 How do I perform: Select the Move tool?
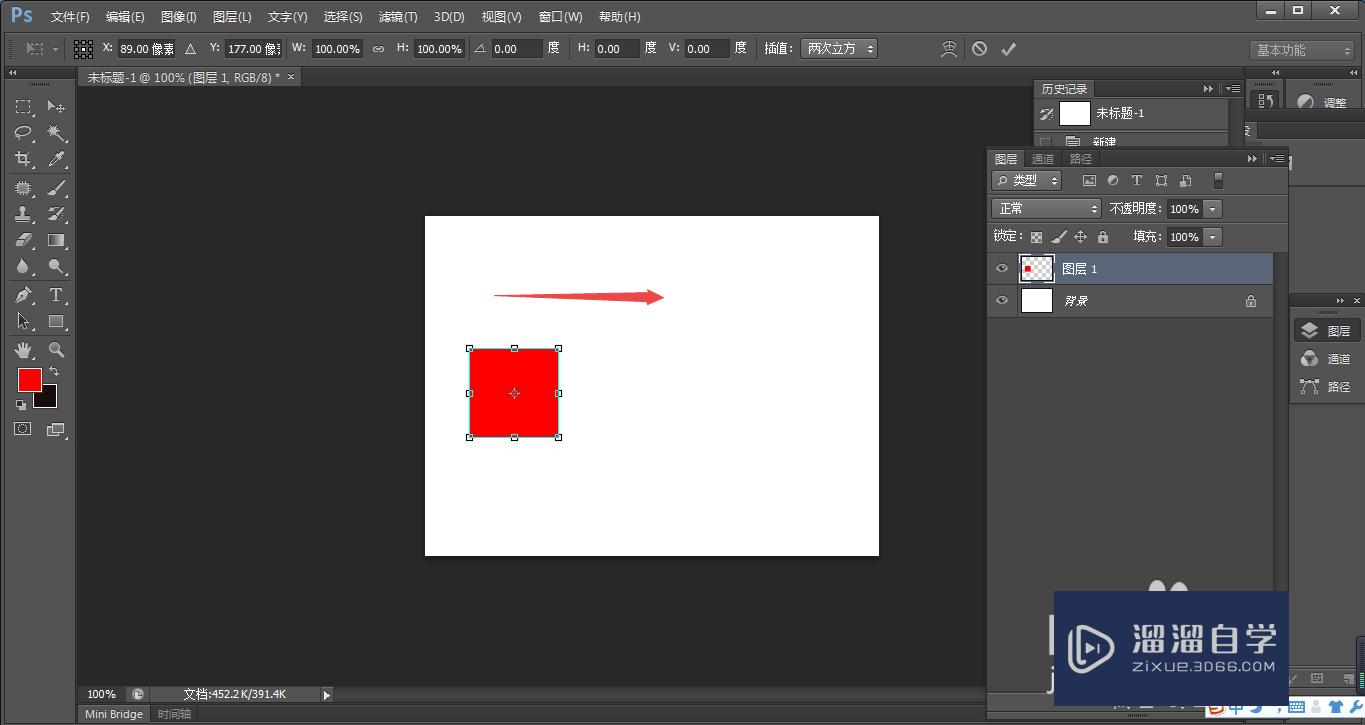point(56,107)
